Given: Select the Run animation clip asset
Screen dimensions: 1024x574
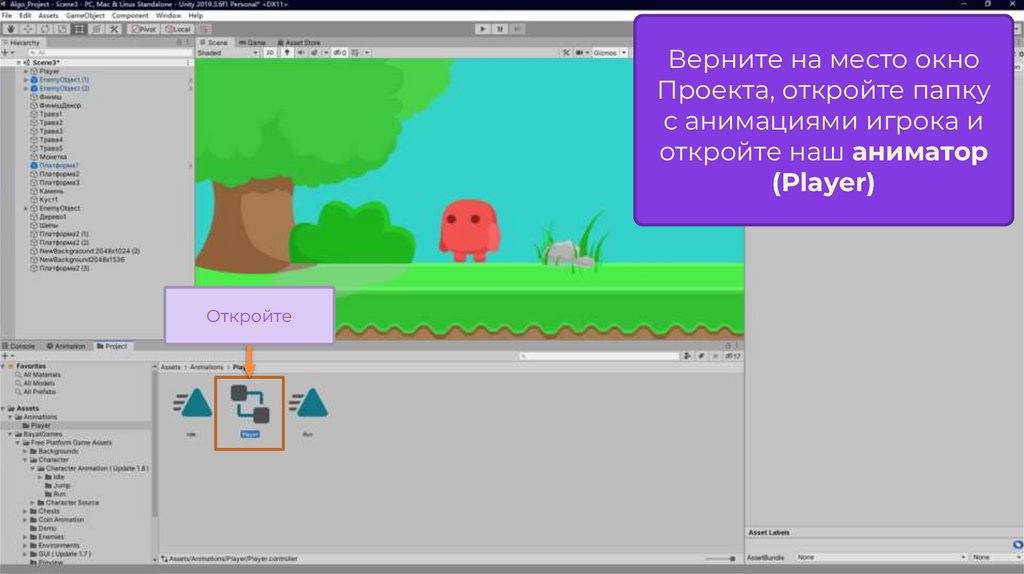Looking at the screenshot, I should 308,411.
